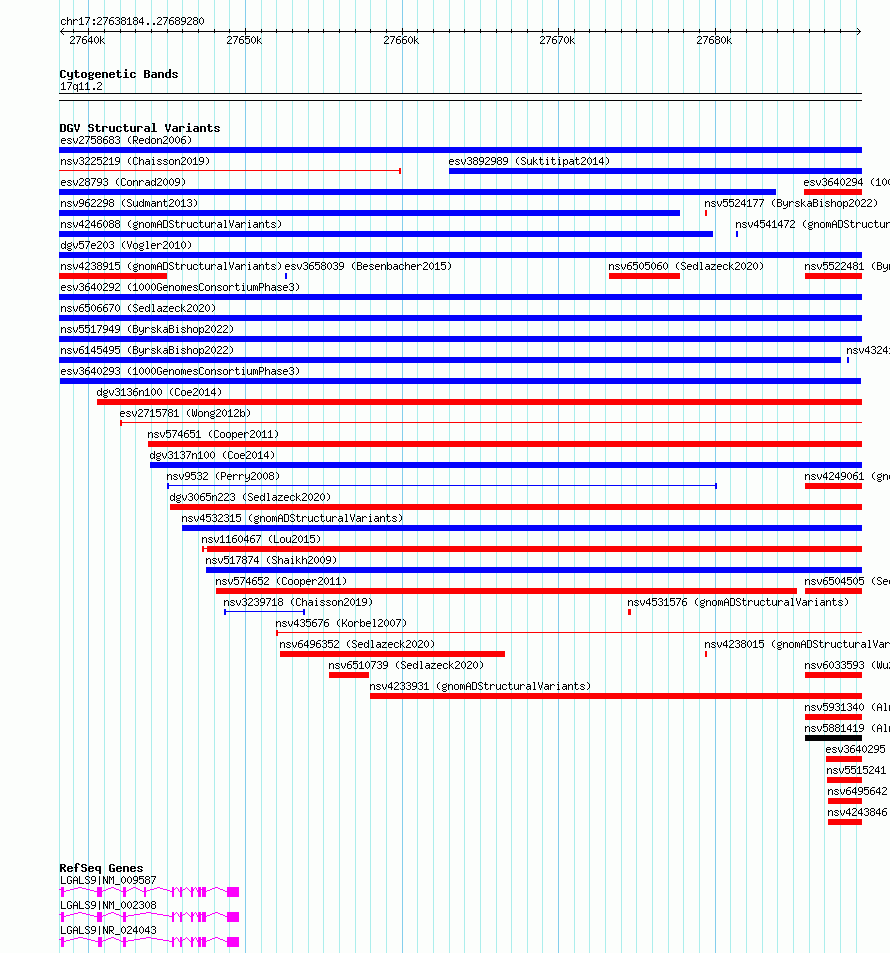Screen dimensions: 890x953
Task: Select red bar under nsv6496352
Action: (x=392, y=654)
